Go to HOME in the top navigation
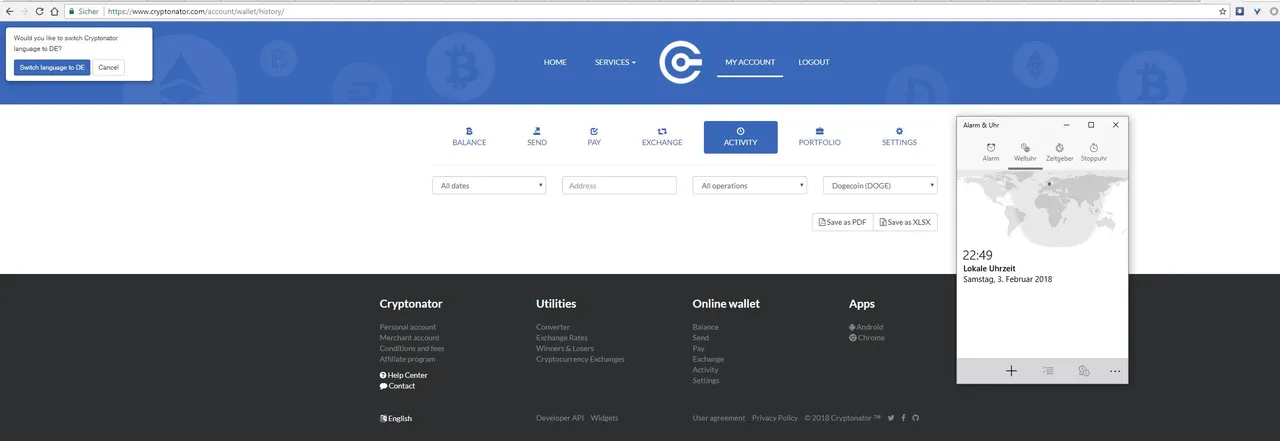 click(555, 62)
